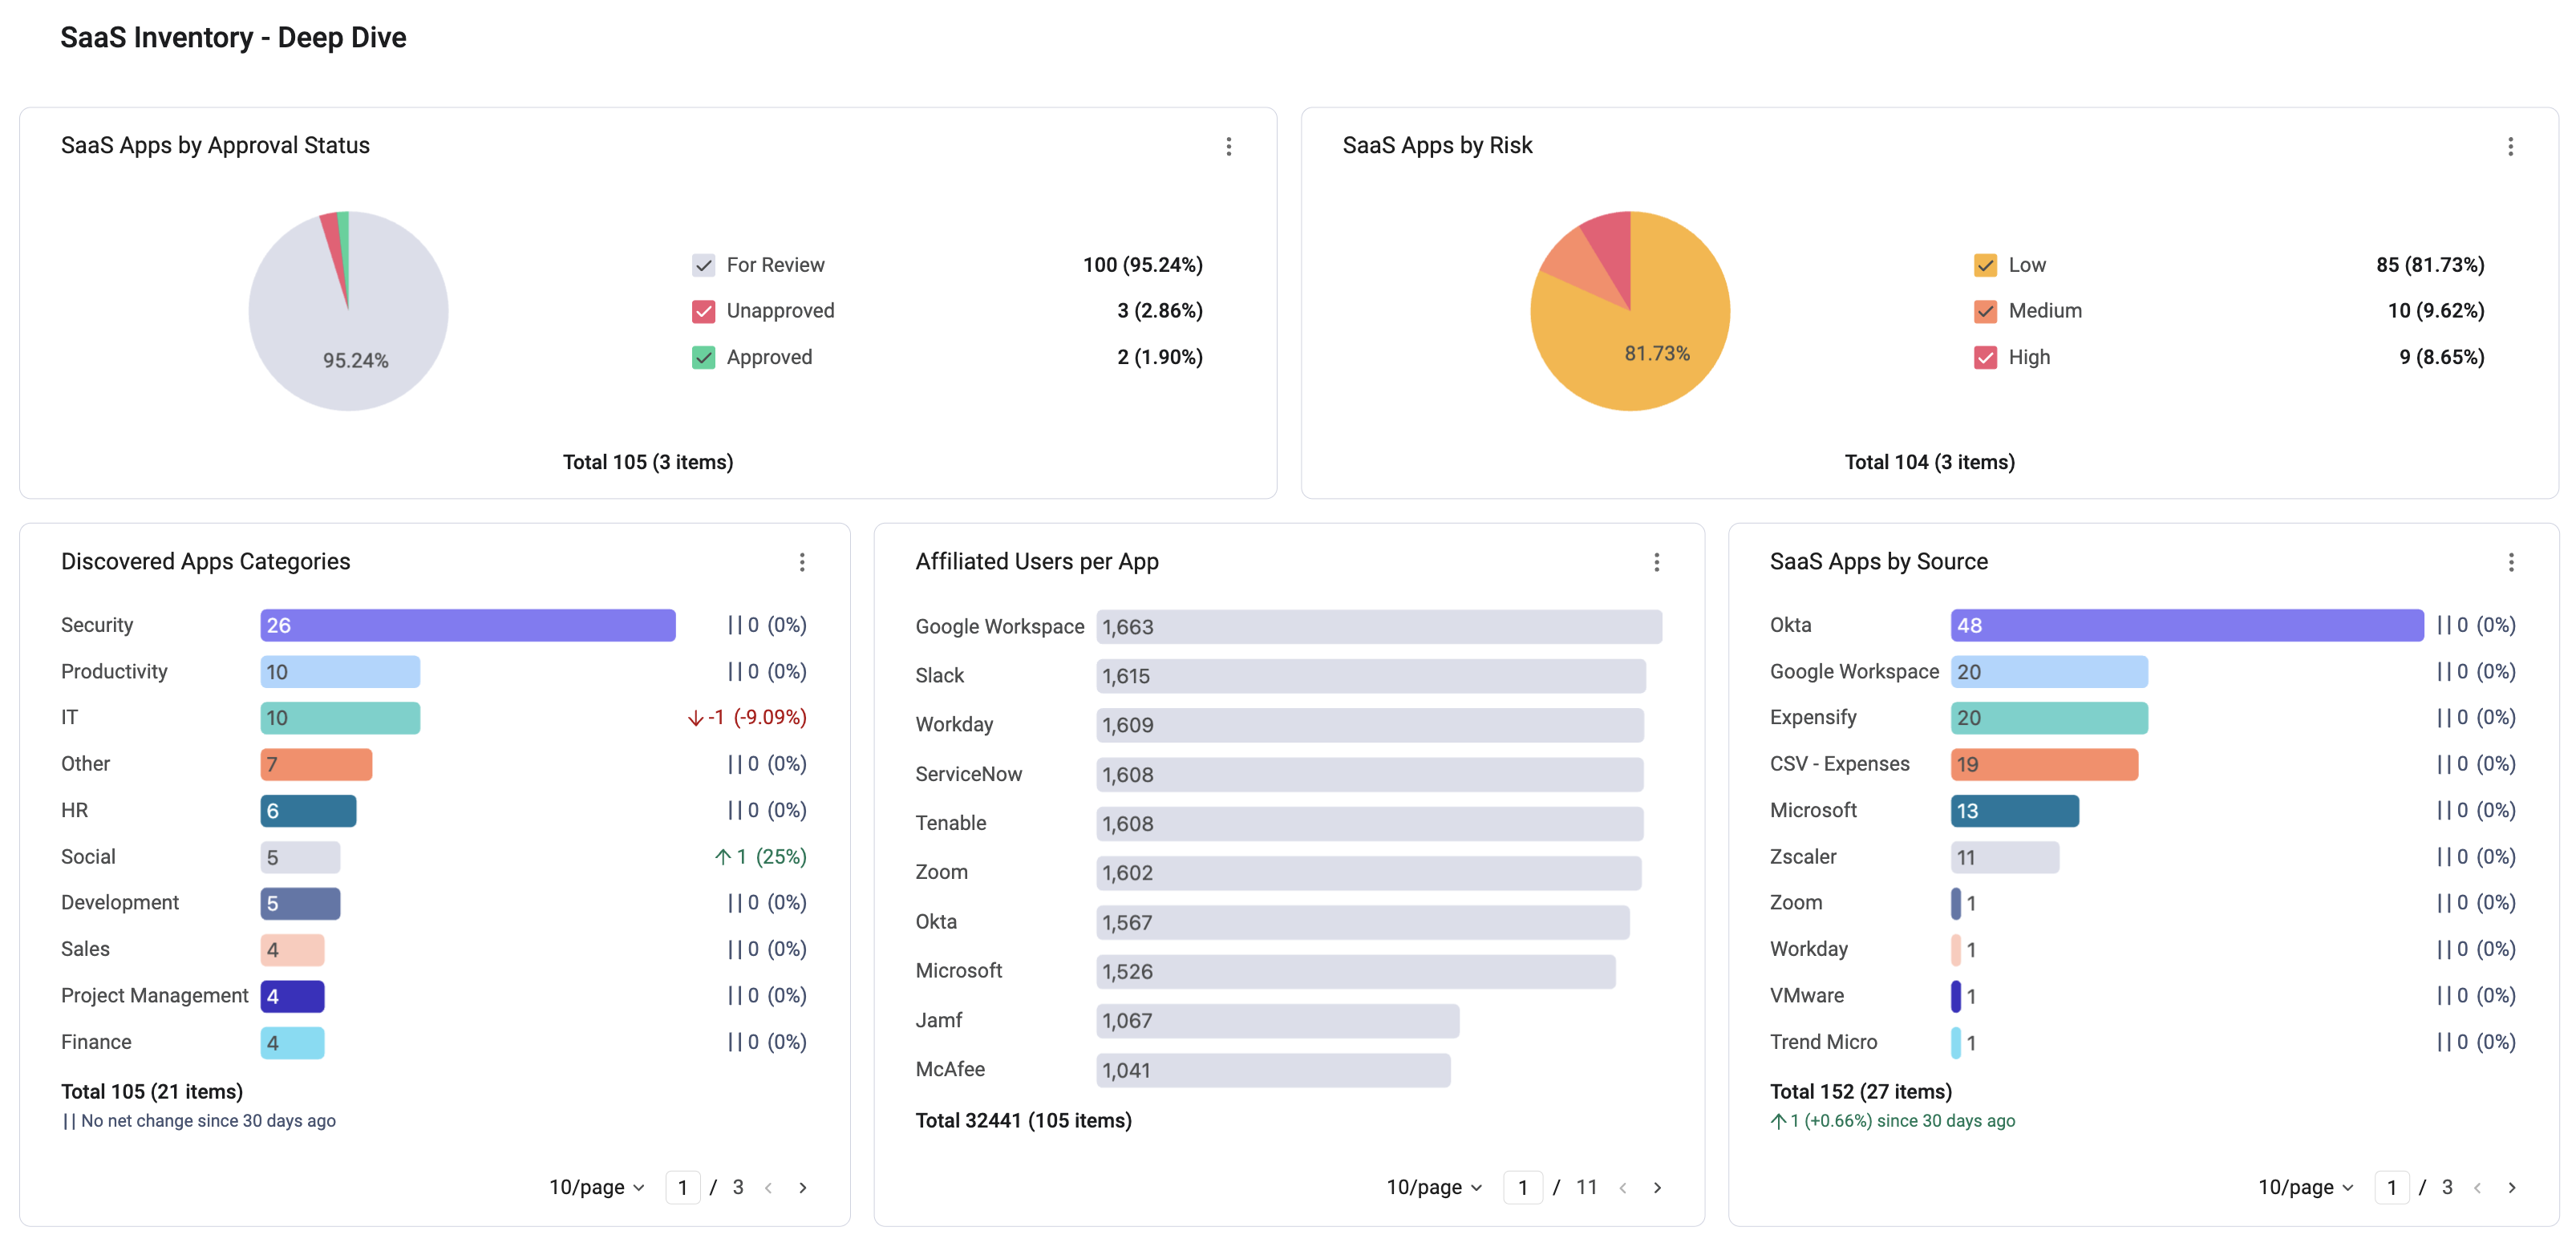Toggle the Medium risk legend checkbox
2576x1243 pixels.
[x=1985, y=311]
